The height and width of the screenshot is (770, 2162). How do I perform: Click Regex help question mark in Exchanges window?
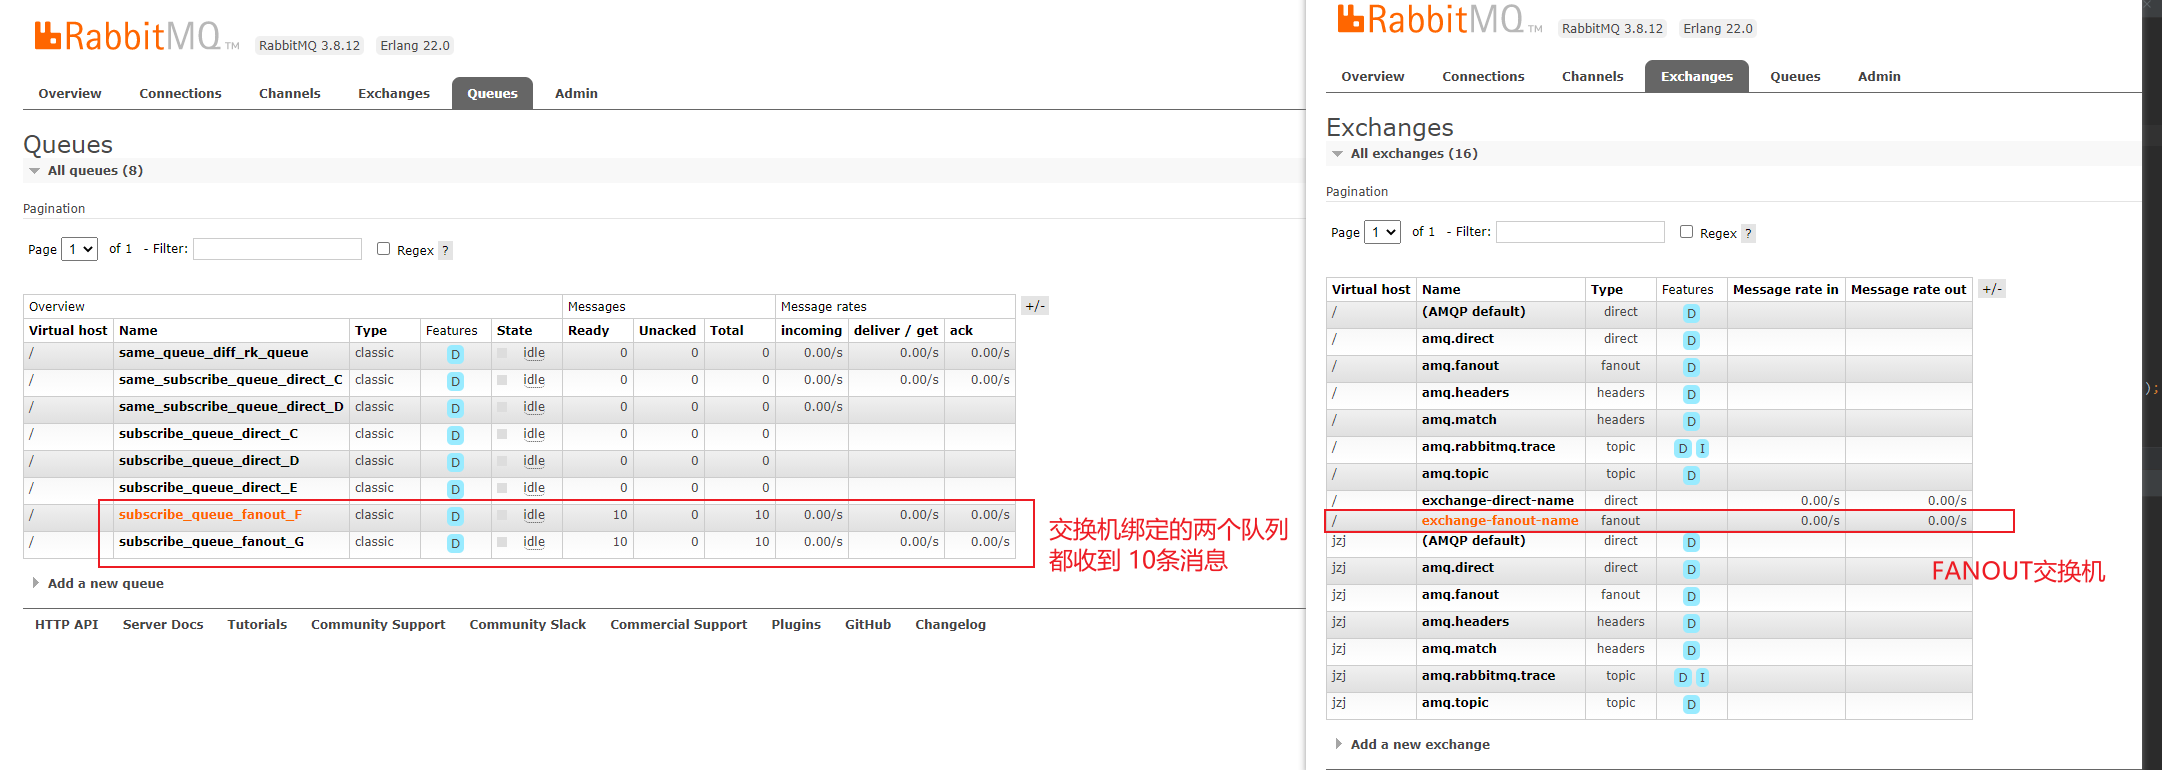[x=1748, y=233]
